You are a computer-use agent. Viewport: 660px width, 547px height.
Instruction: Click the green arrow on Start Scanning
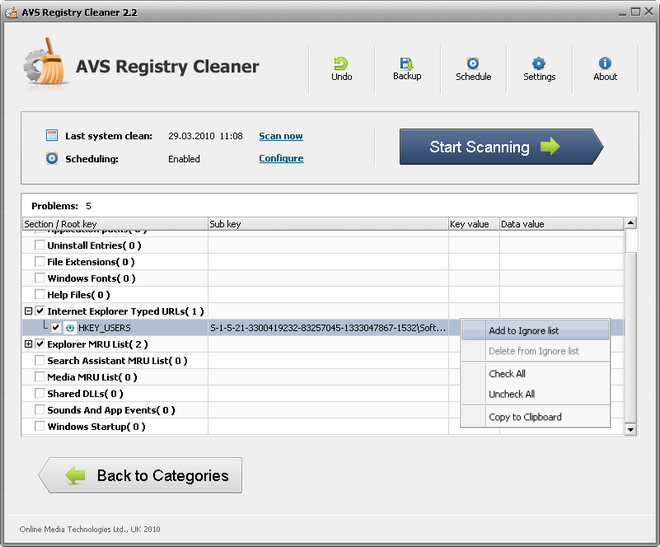click(550, 146)
